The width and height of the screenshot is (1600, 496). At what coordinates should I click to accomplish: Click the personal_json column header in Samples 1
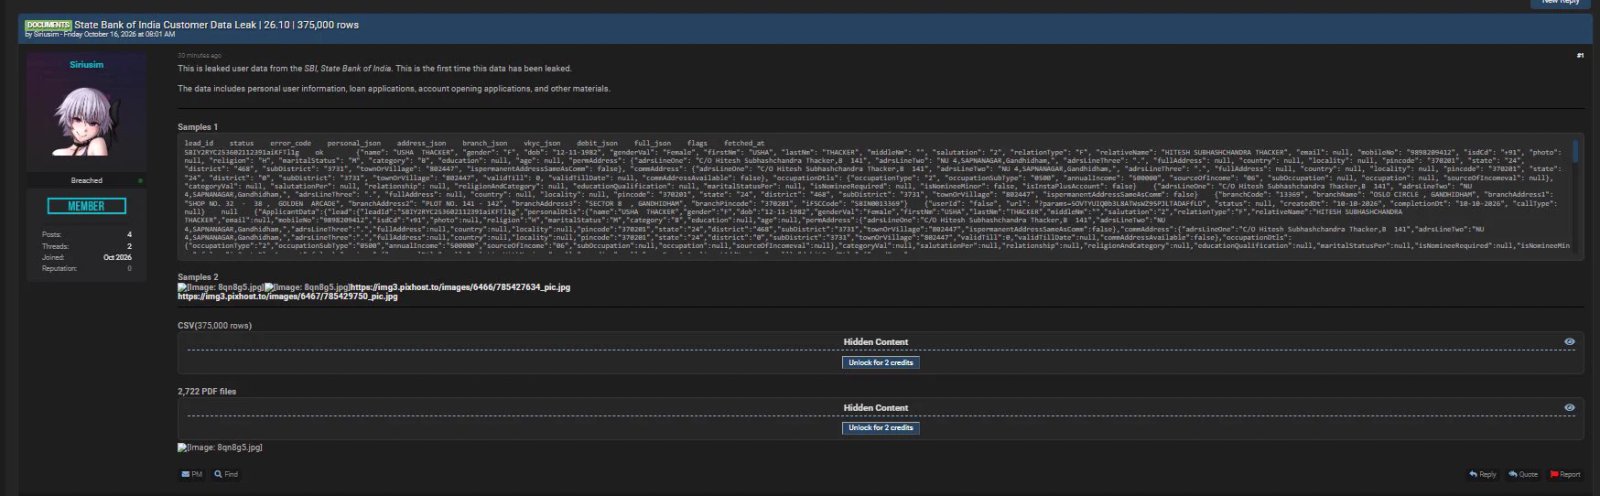tap(354, 143)
